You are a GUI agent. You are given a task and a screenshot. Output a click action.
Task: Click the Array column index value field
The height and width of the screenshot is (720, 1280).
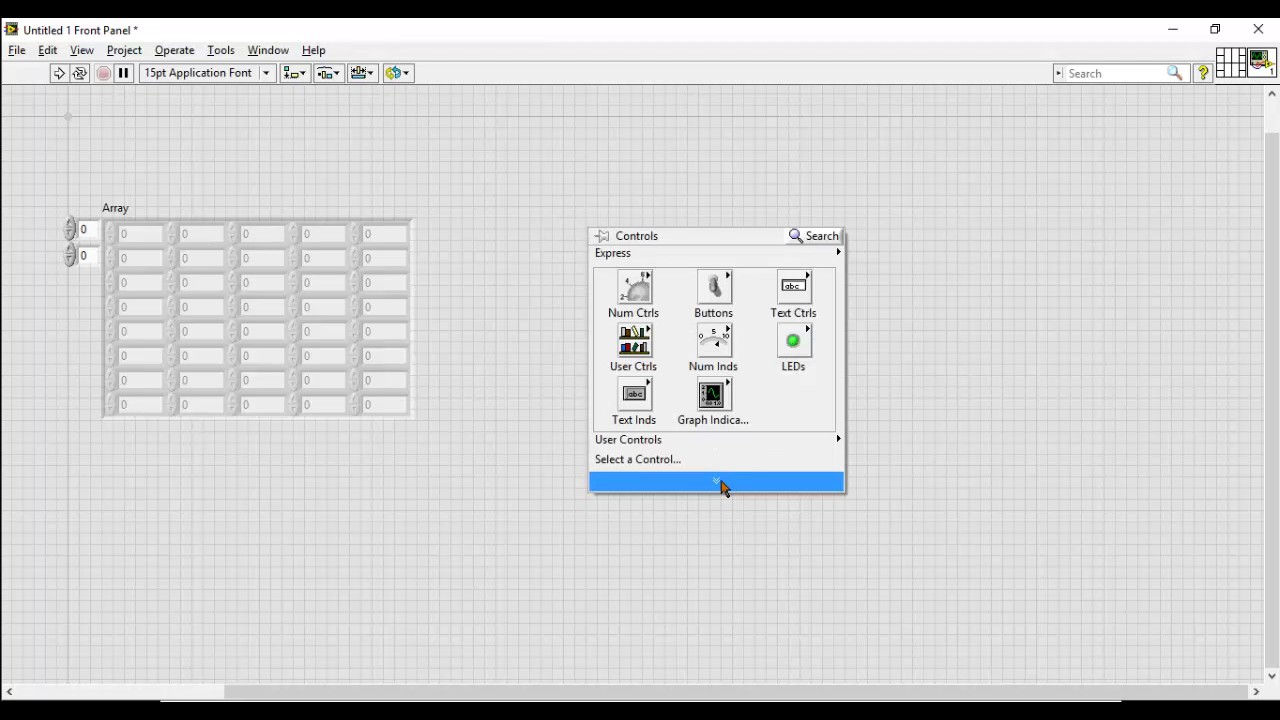pos(89,256)
